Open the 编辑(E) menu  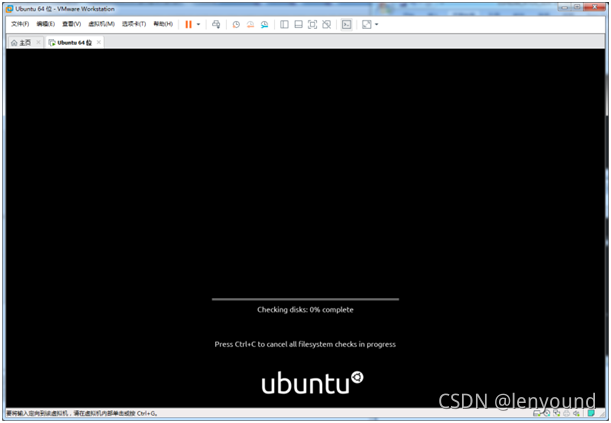(x=46, y=24)
